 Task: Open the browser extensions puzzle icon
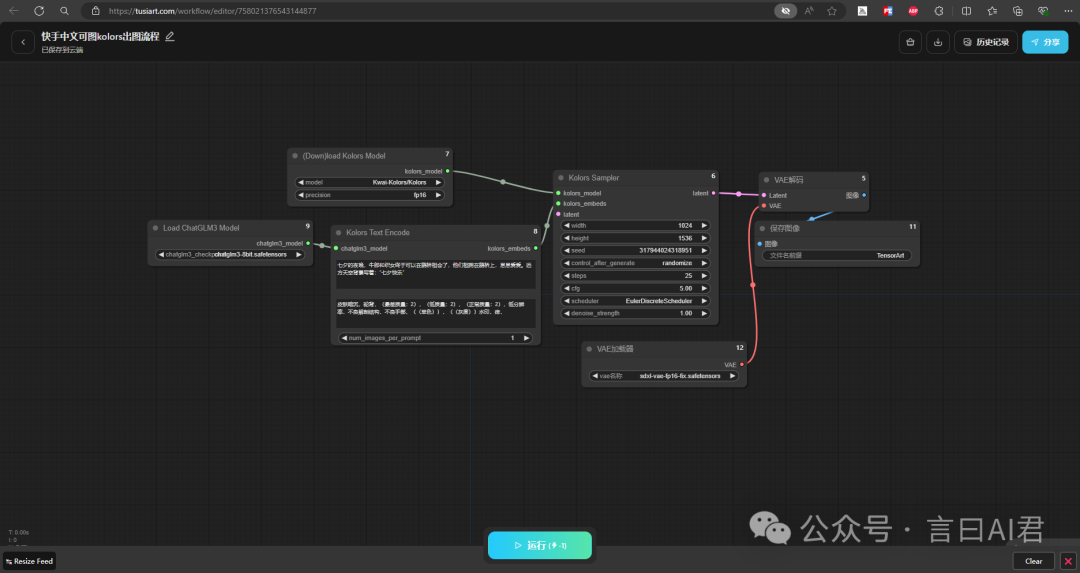pyautogui.click(x=939, y=11)
